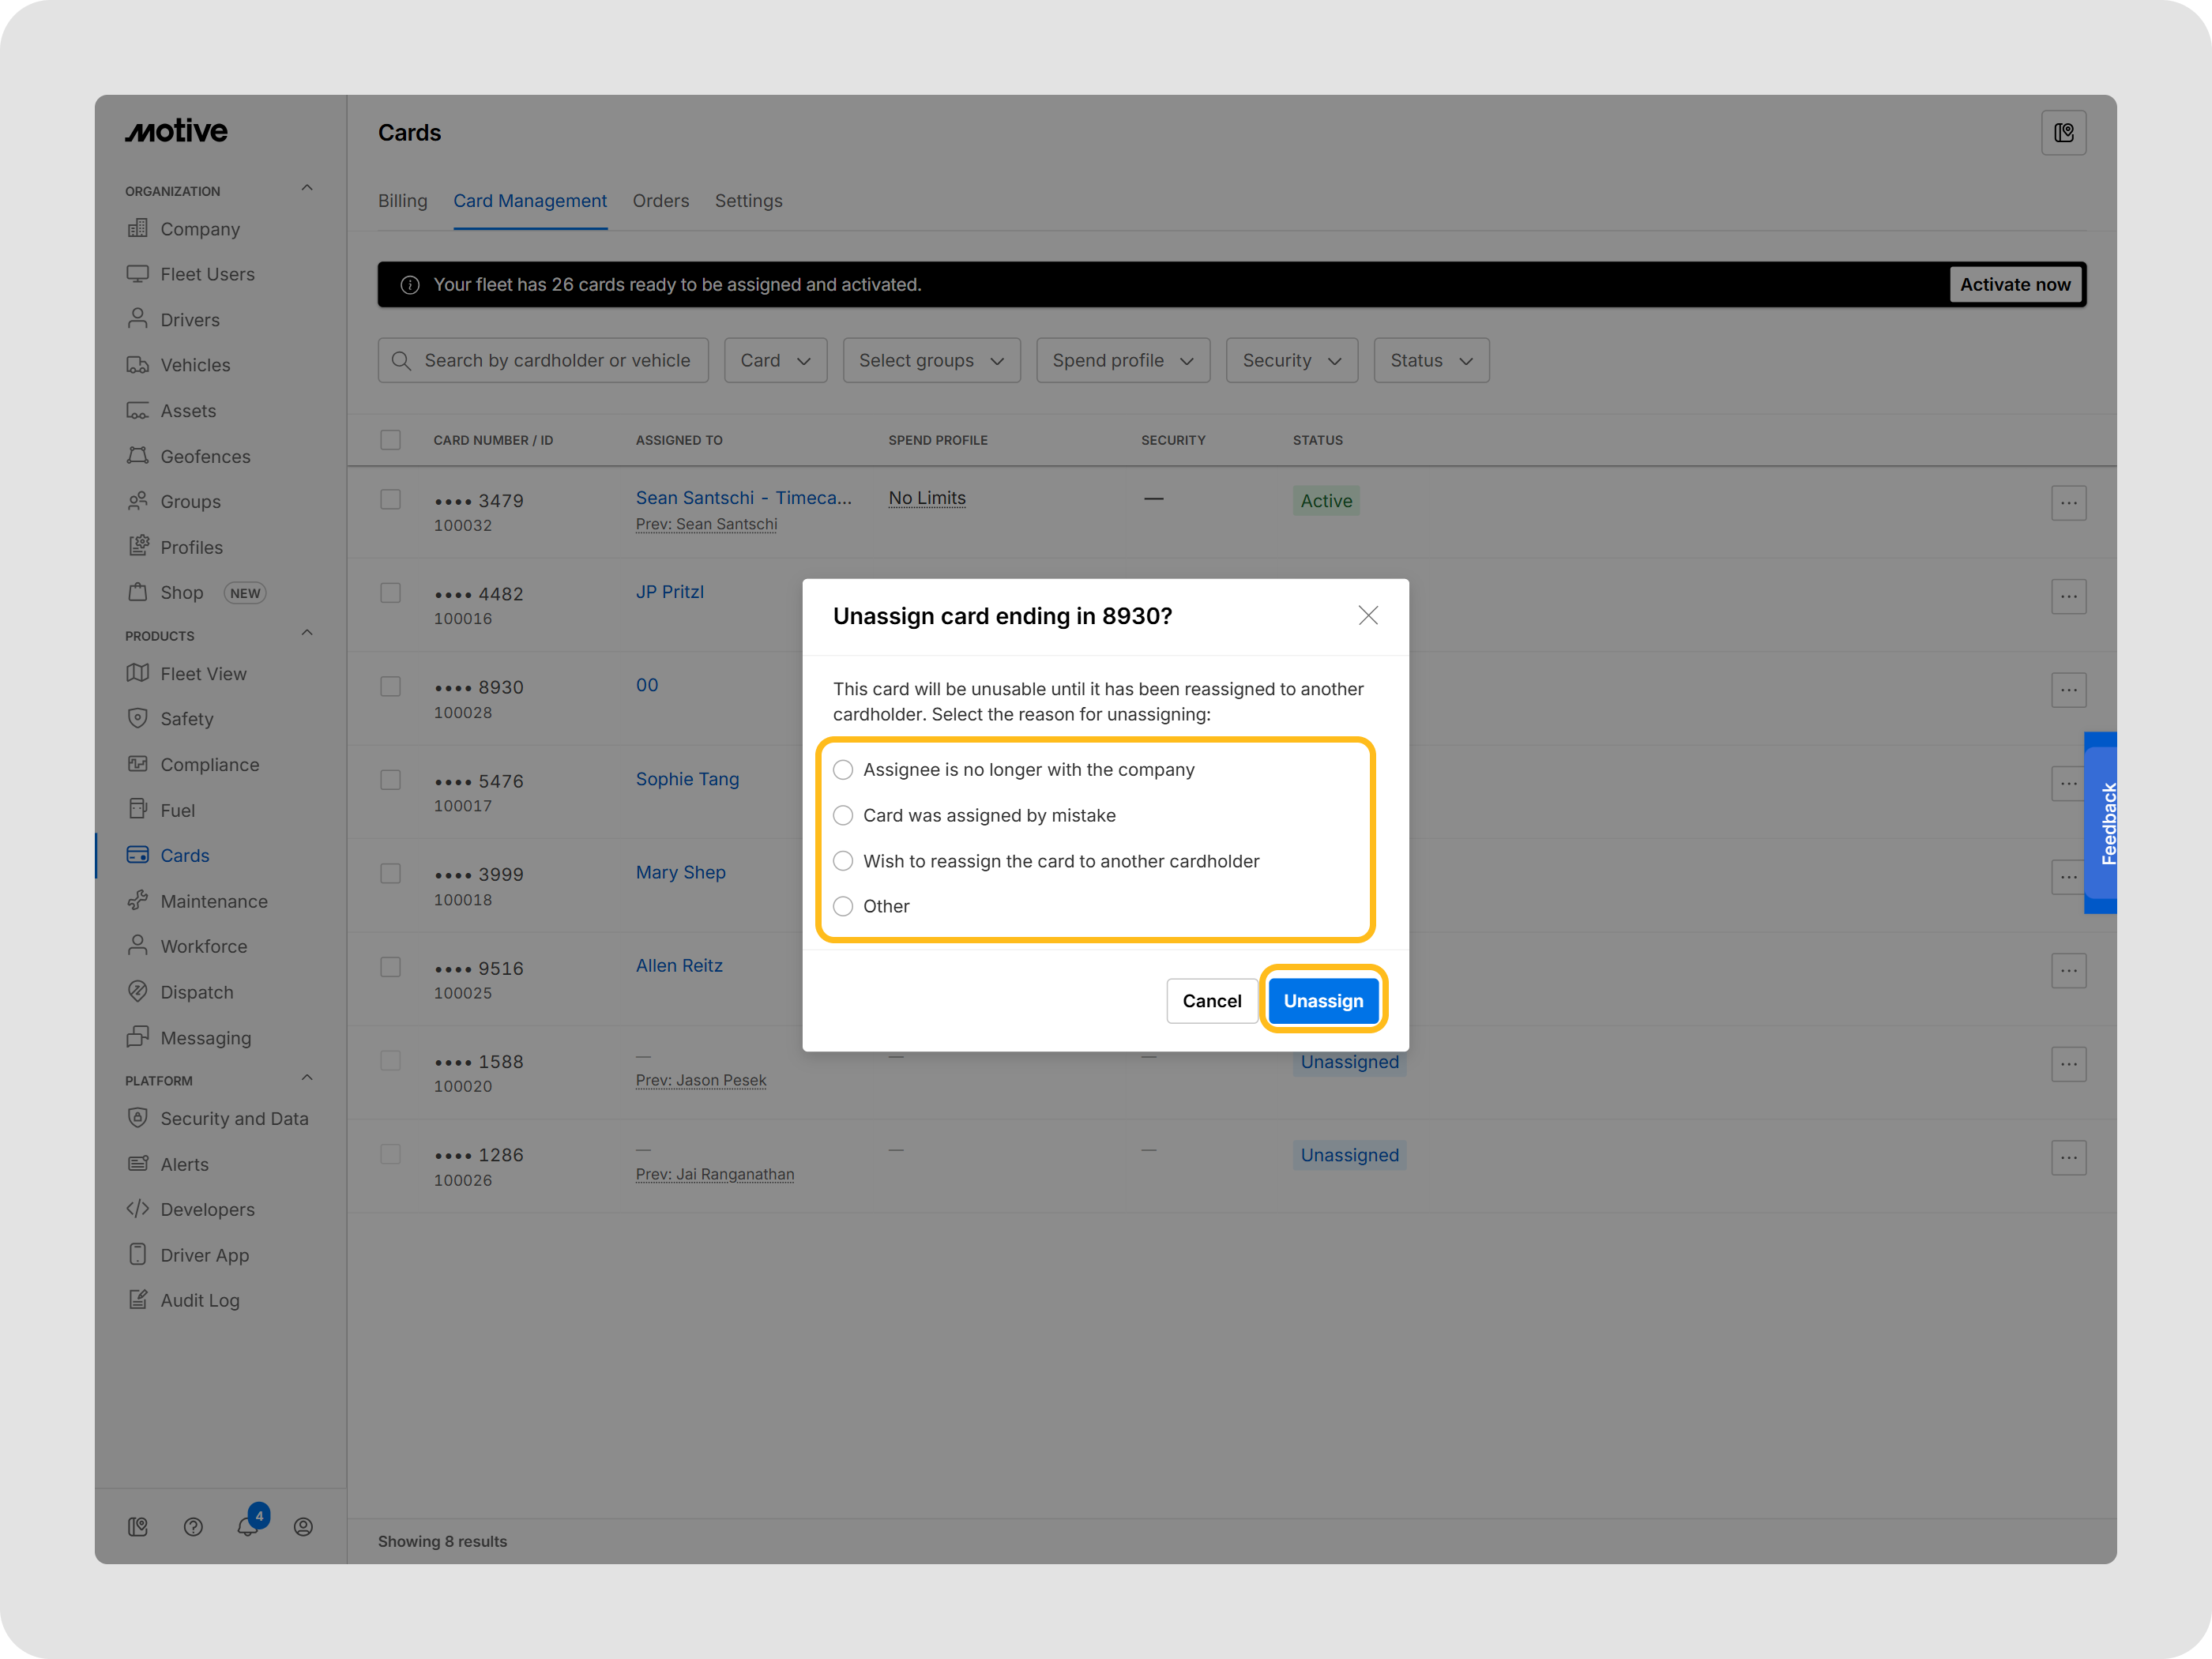Open the Spend profile filter dropdown
This screenshot has width=2212, height=1659.
1122,360
